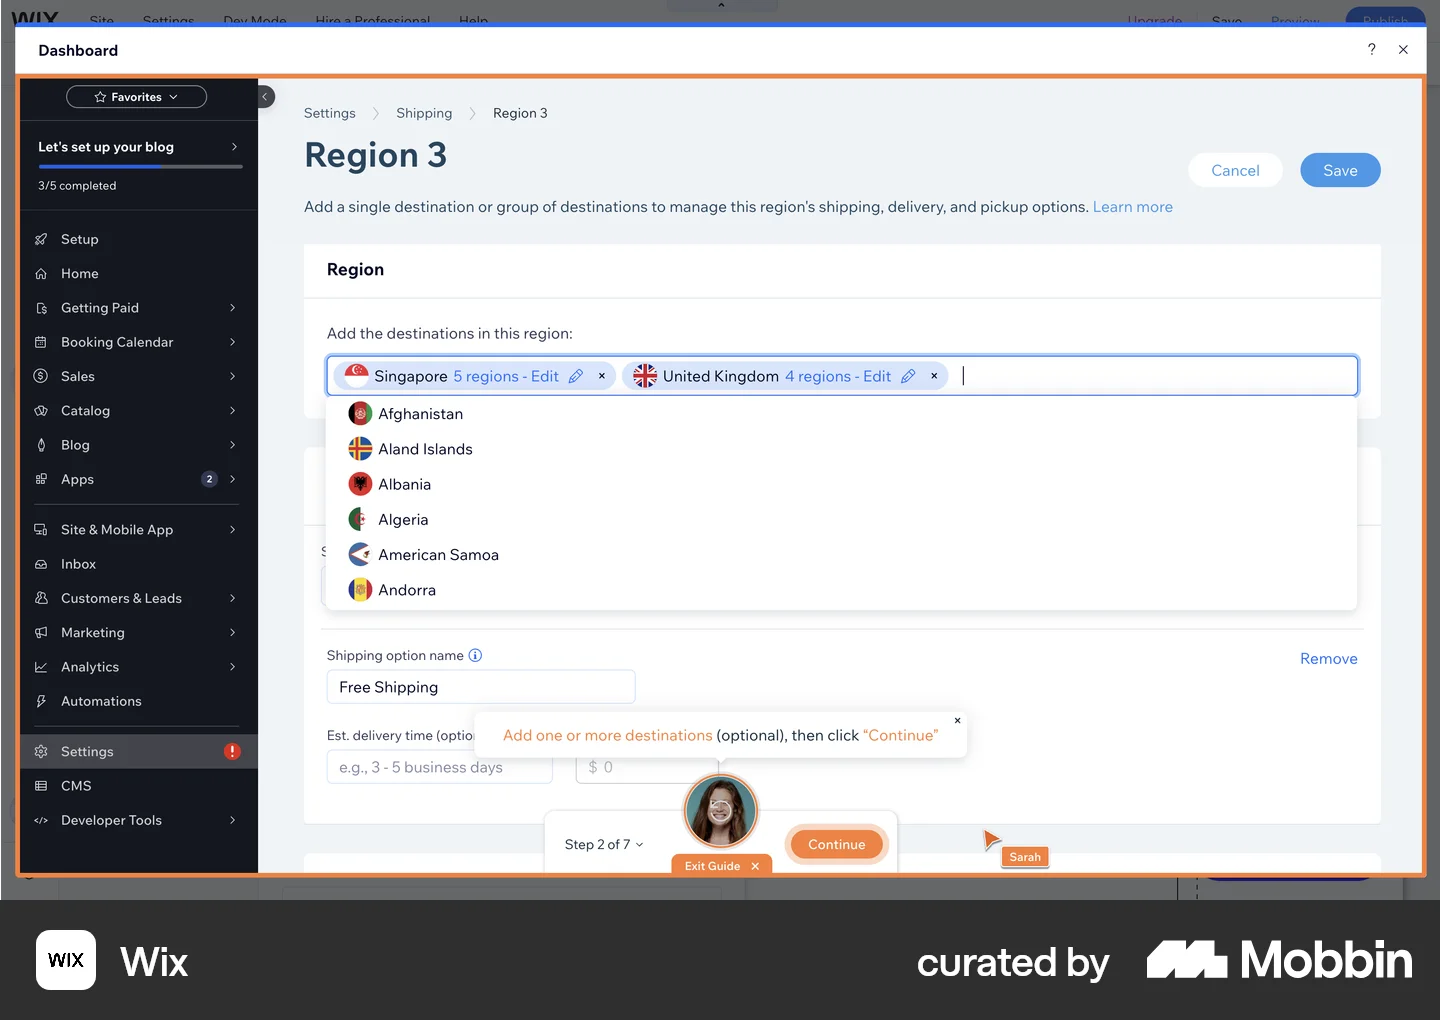
Task: Click the blog setup progress bar
Action: click(x=140, y=166)
